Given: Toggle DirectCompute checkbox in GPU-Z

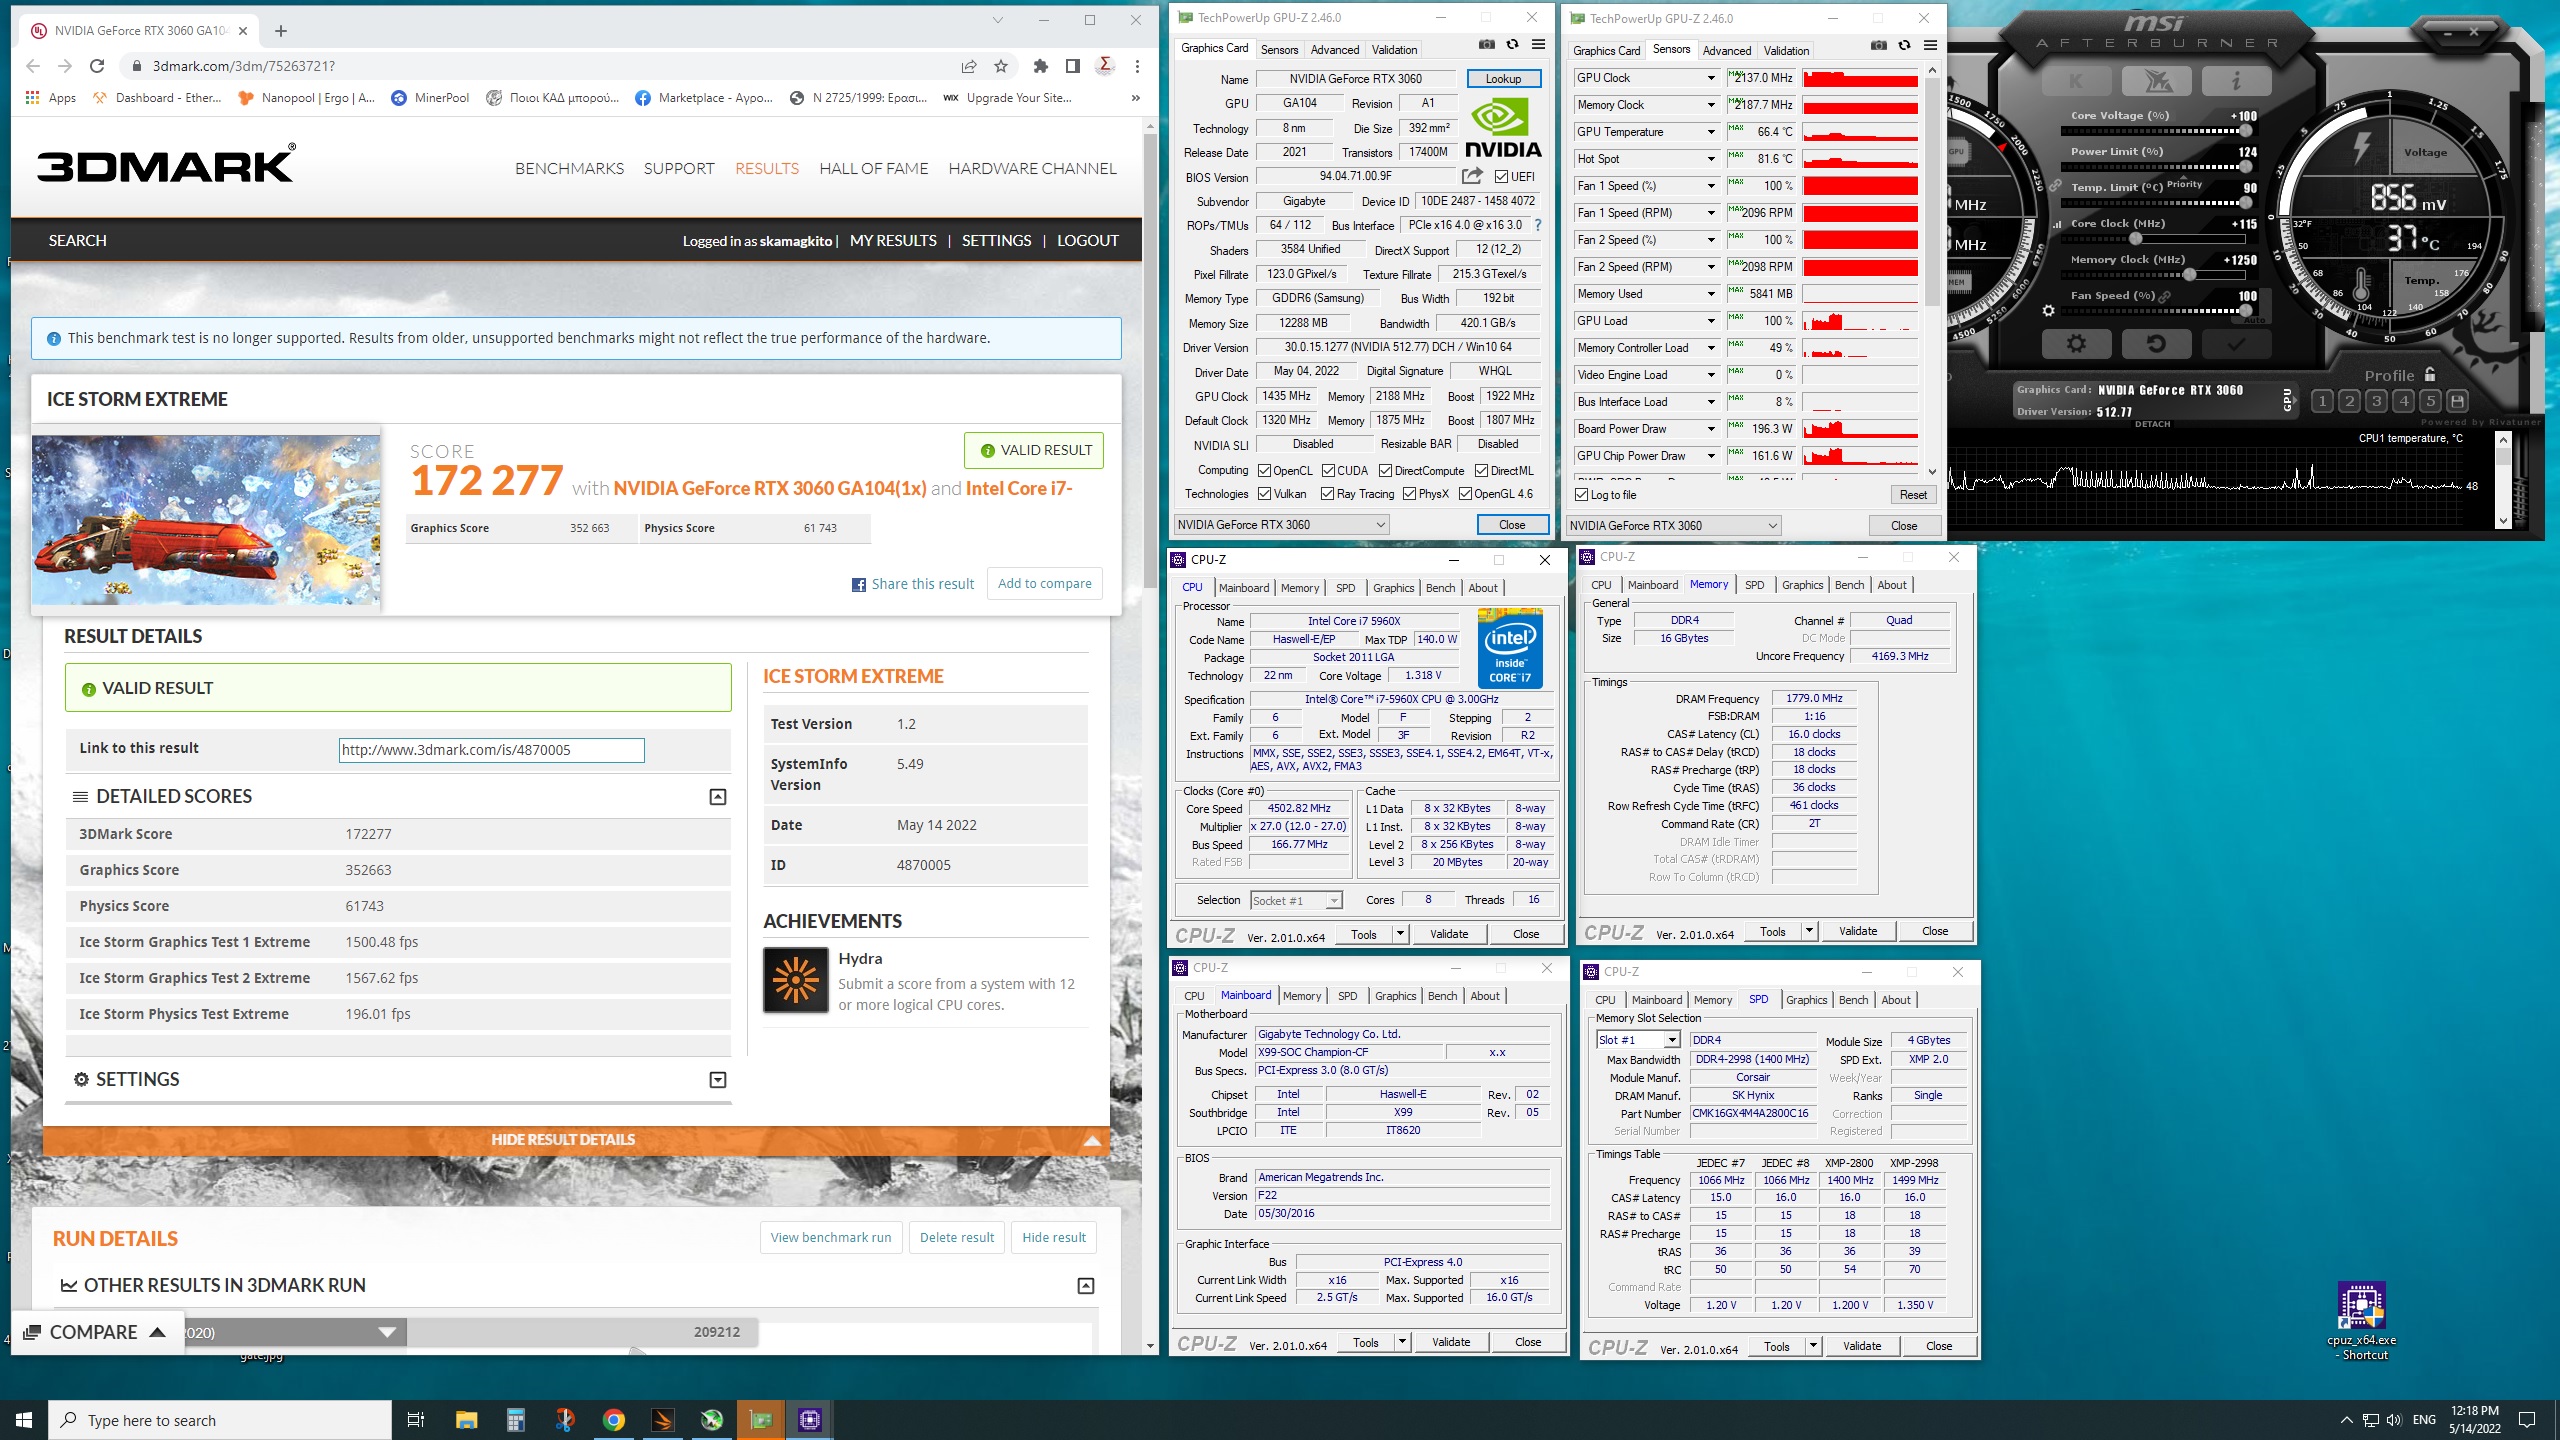Looking at the screenshot, I should point(1386,471).
